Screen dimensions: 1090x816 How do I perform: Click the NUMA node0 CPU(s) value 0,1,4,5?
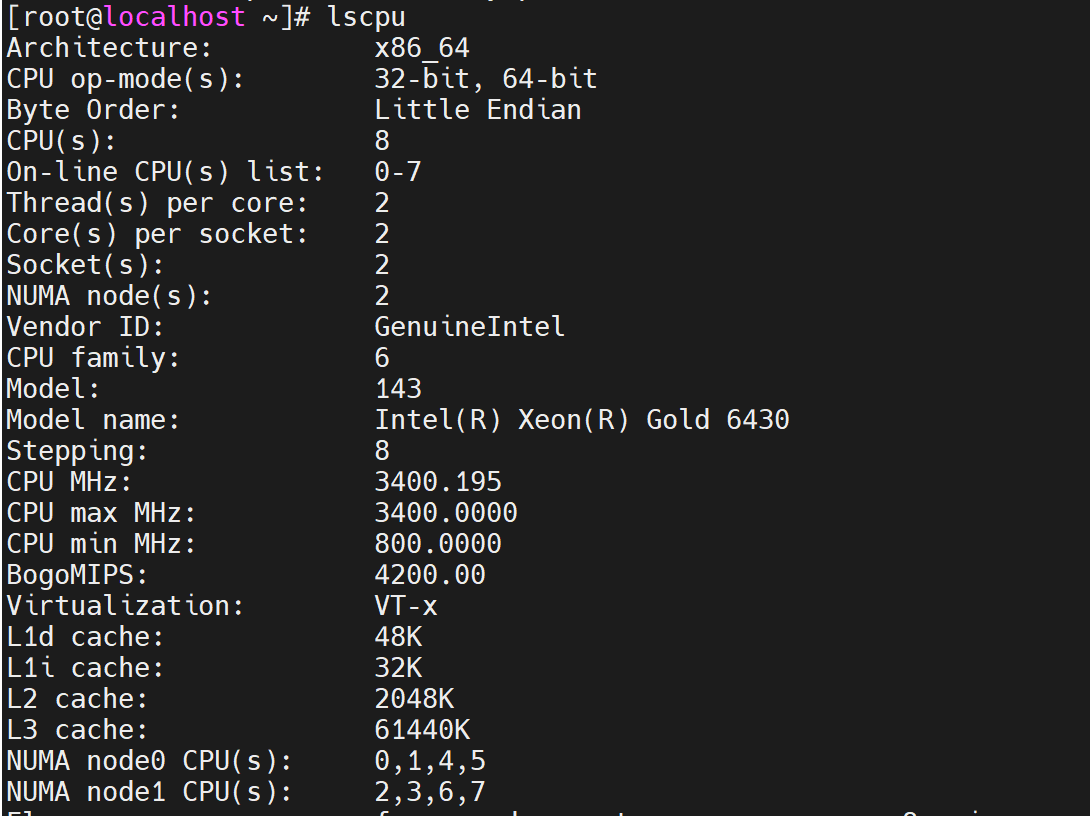[430, 761]
